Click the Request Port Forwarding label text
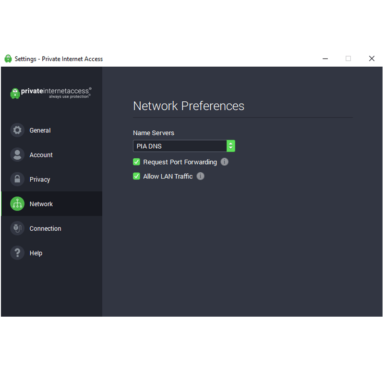 180,162
